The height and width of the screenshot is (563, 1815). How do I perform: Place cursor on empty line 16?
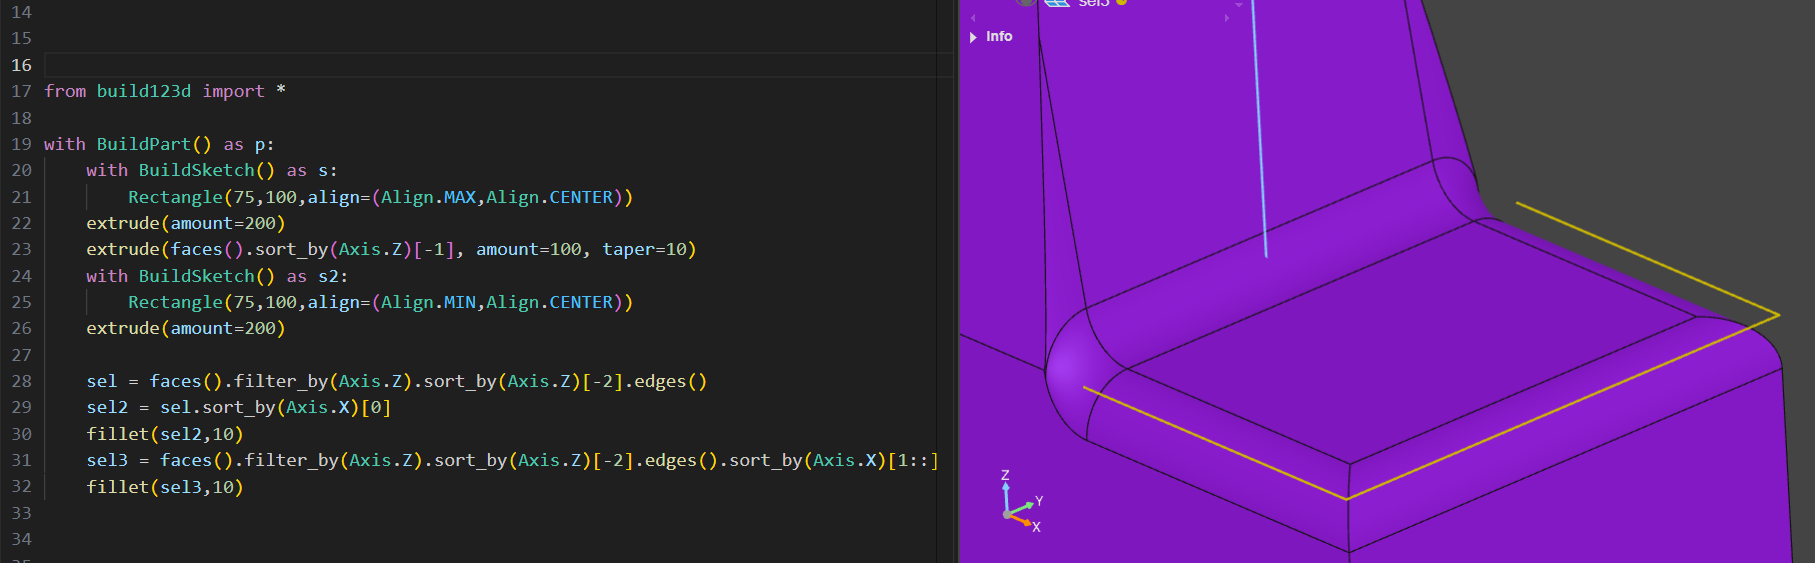pos(400,65)
